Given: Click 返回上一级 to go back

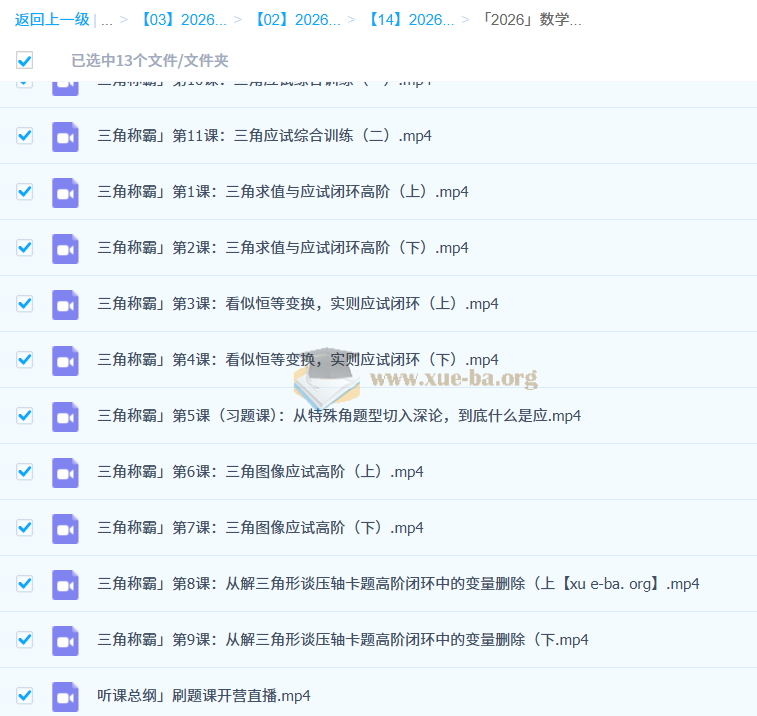Looking at the screenshot, I should tap(52, 20).
